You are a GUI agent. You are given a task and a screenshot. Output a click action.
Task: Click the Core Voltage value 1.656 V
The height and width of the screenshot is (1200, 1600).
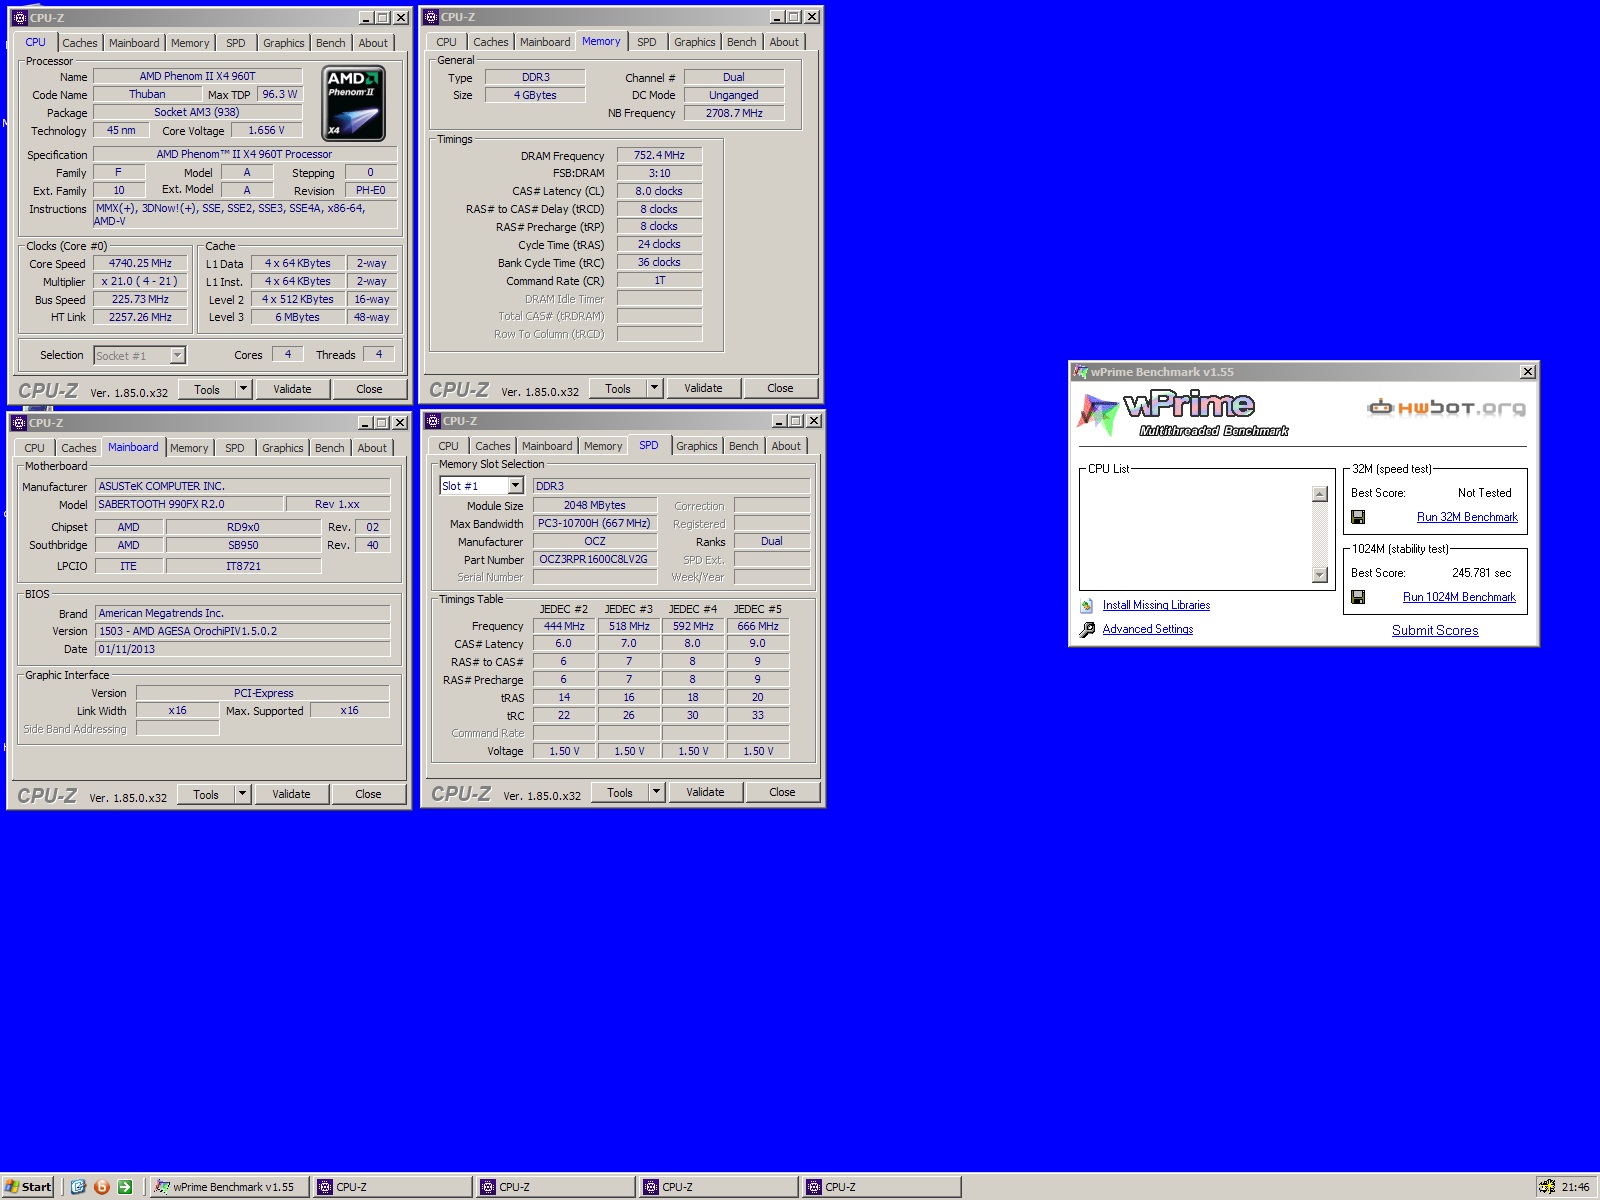(267, 130)
